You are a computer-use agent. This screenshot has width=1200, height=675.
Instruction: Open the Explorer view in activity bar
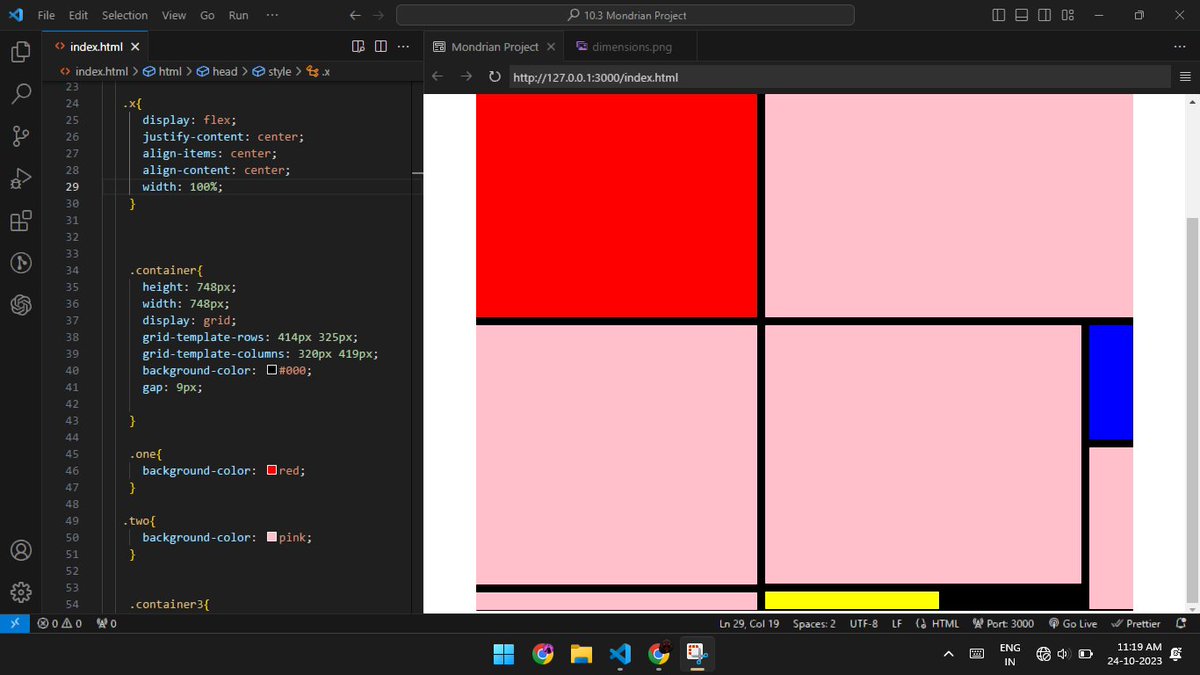click(21, 51)
